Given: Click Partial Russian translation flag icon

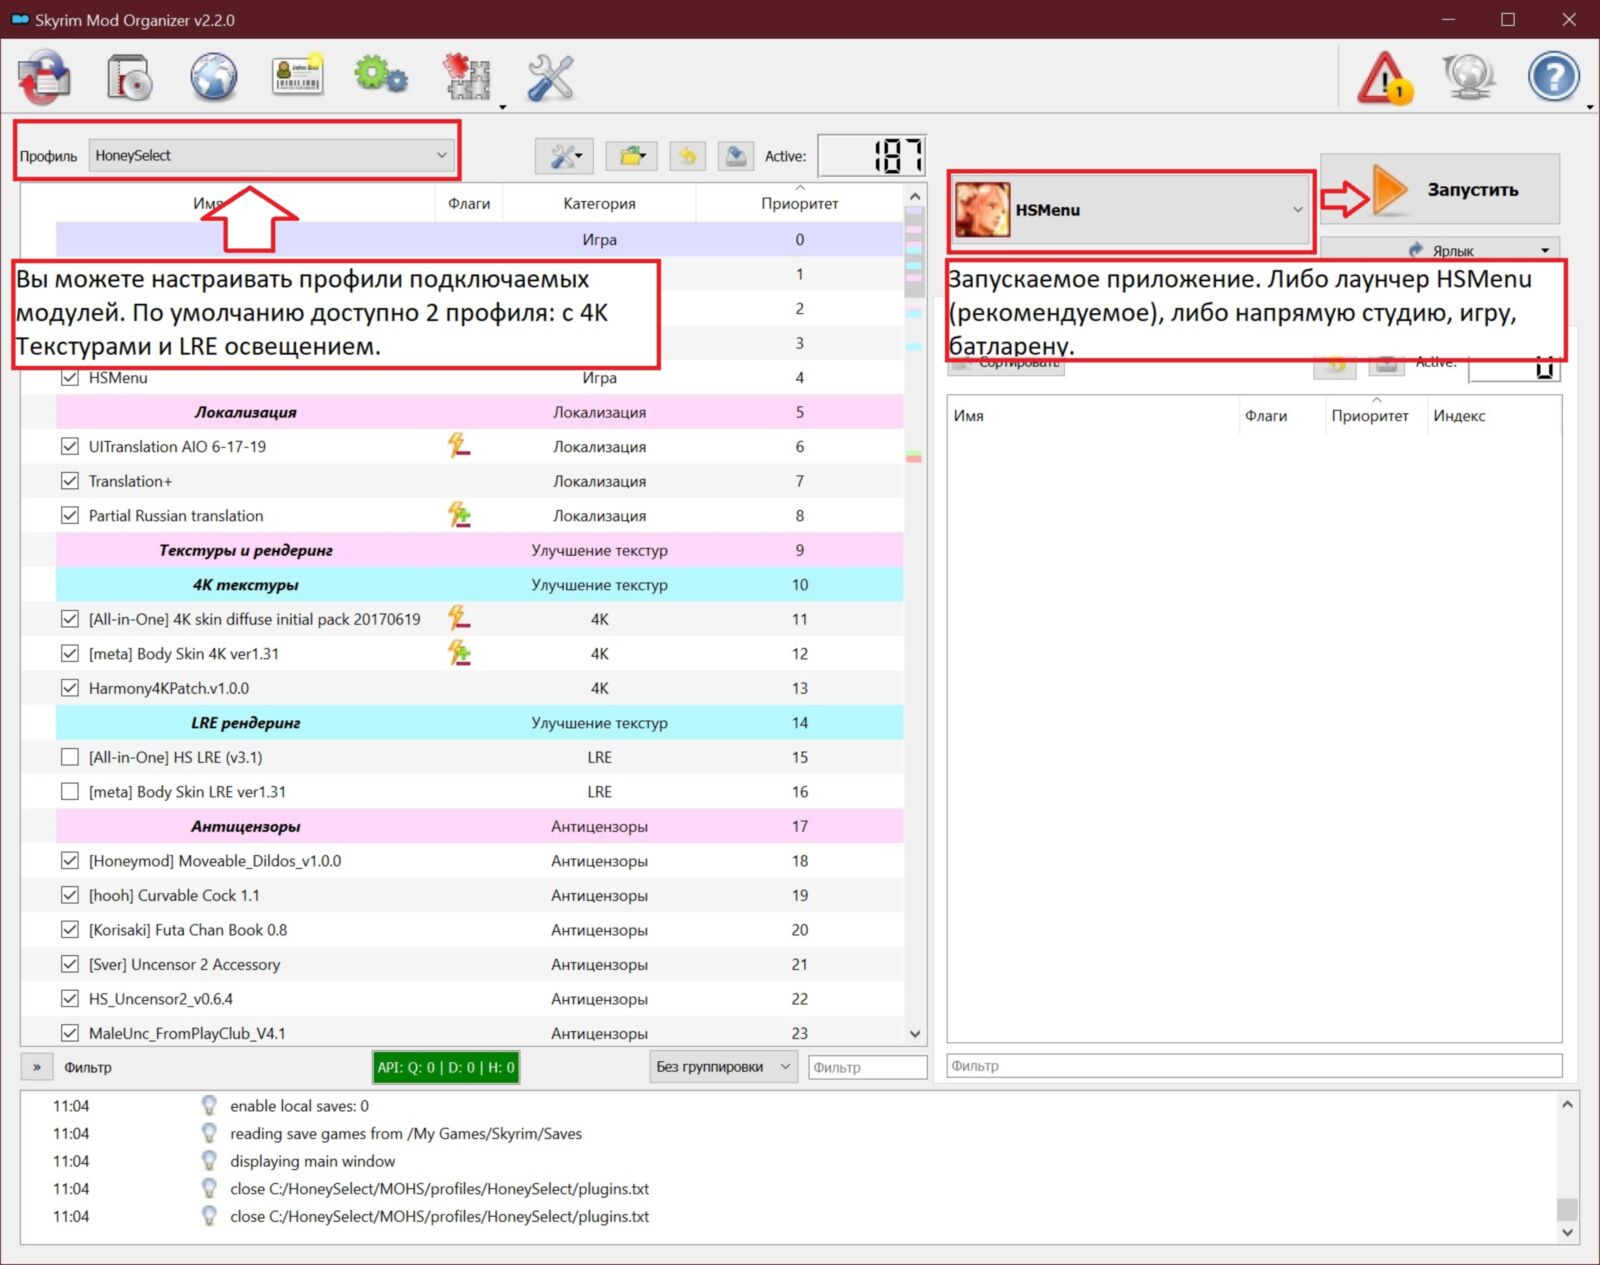Looking at the screenshot, I should [459, 514].
